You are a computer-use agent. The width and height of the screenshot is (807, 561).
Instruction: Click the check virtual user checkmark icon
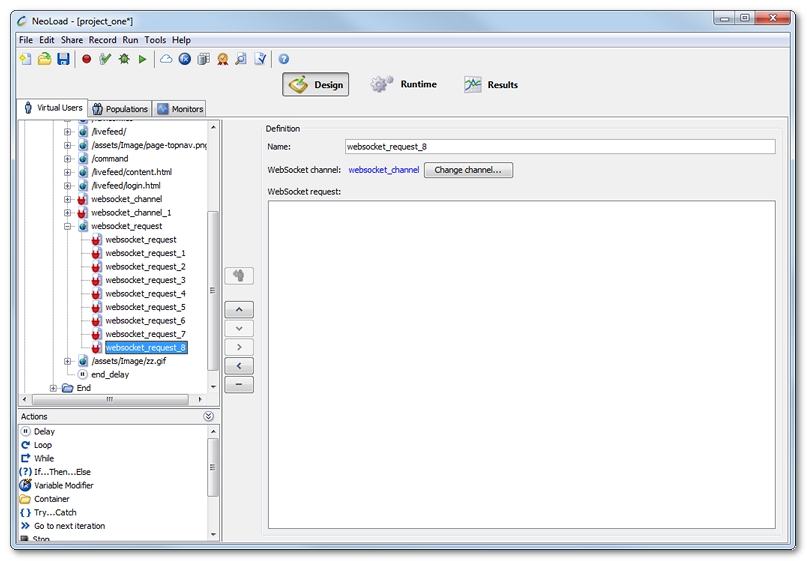point(105,60)
